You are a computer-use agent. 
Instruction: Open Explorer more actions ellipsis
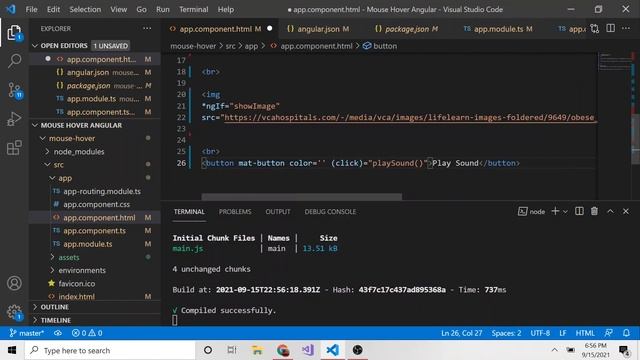click(x=147, y=29)
